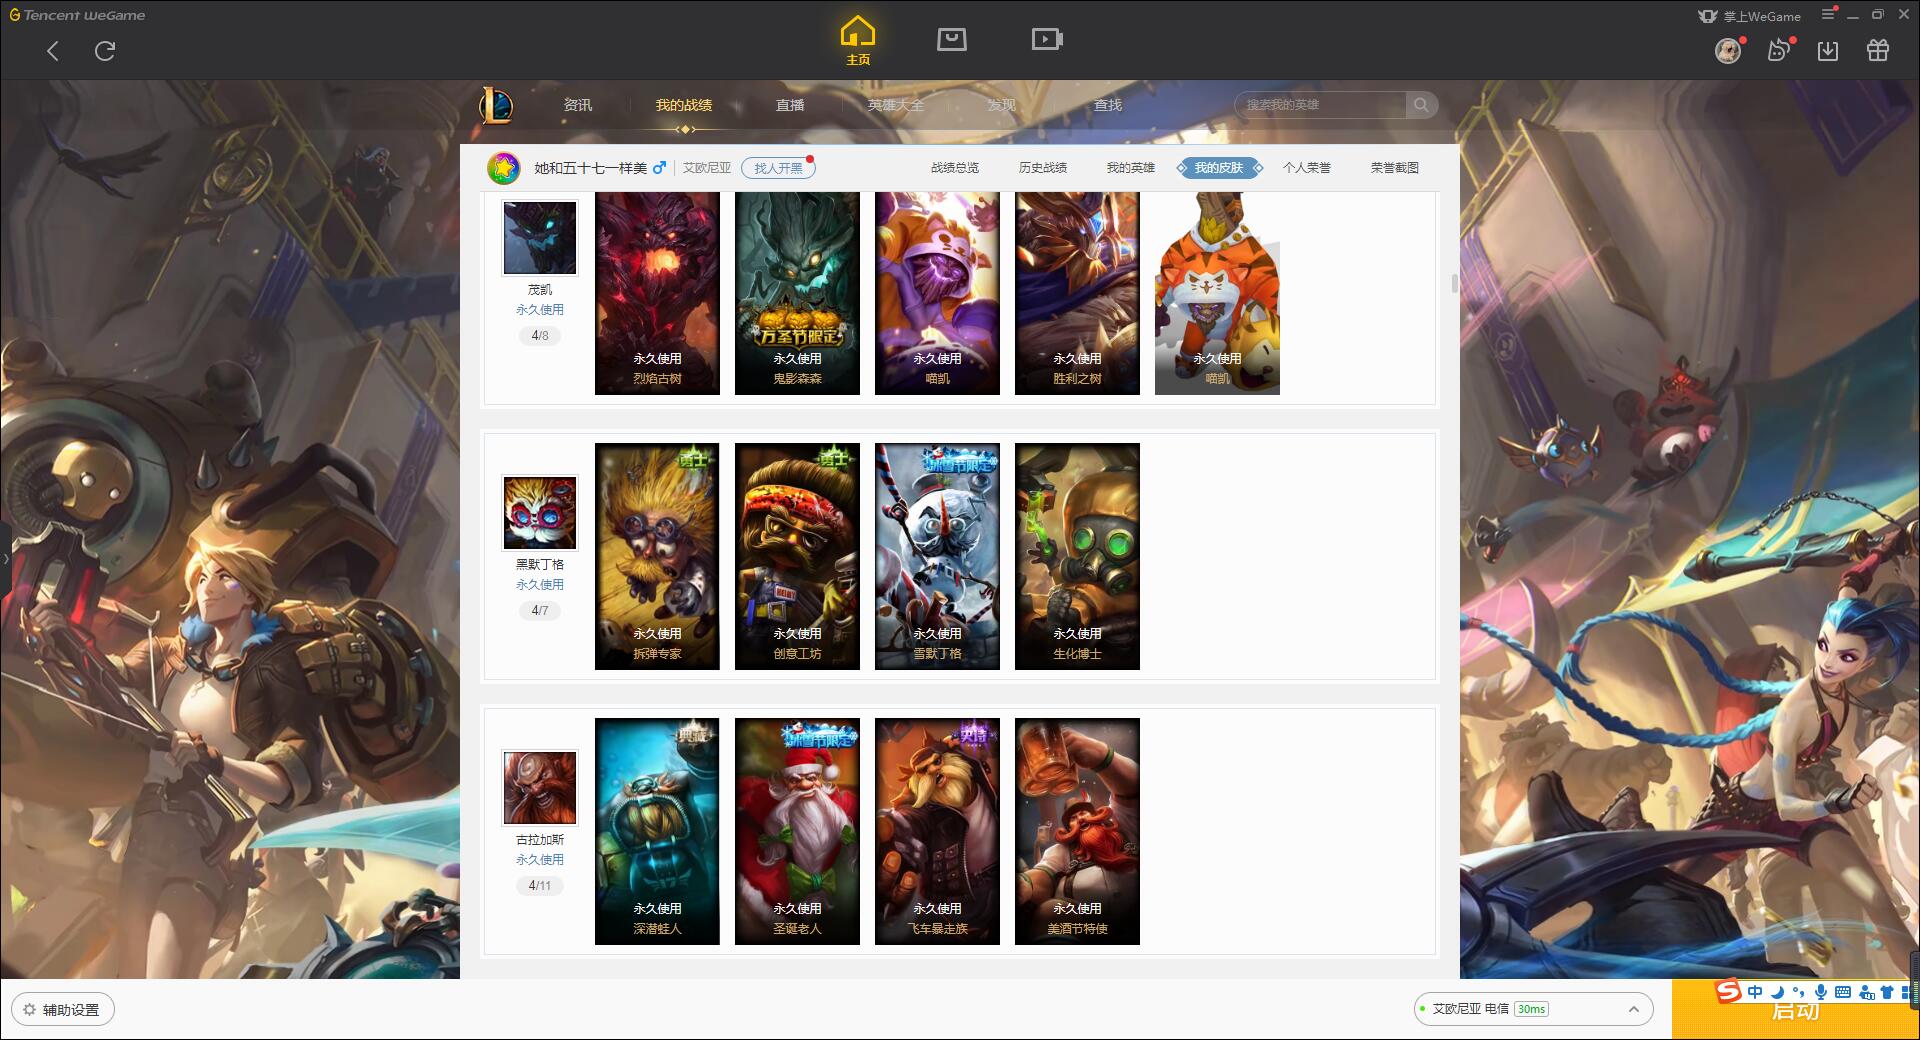1920x1040 pixels.
Task: Open the 发现 tab
Action: 1002,105
